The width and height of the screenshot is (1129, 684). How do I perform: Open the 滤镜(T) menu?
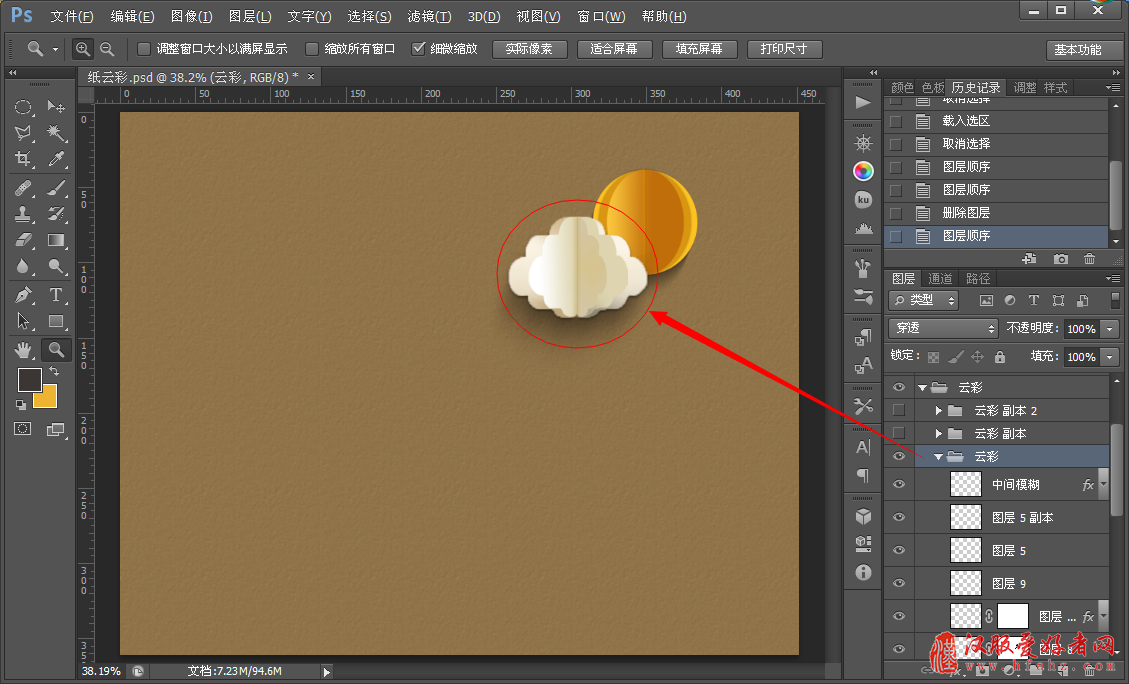coord(429,16)
